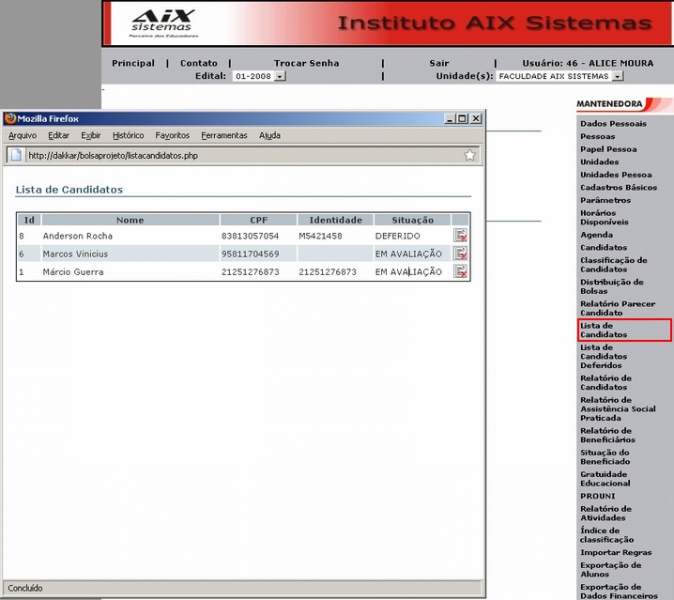This screenshot has height=600, width=674.
Task: Click delete icon for Marcos Vinicius row
Action: point(460,254)
